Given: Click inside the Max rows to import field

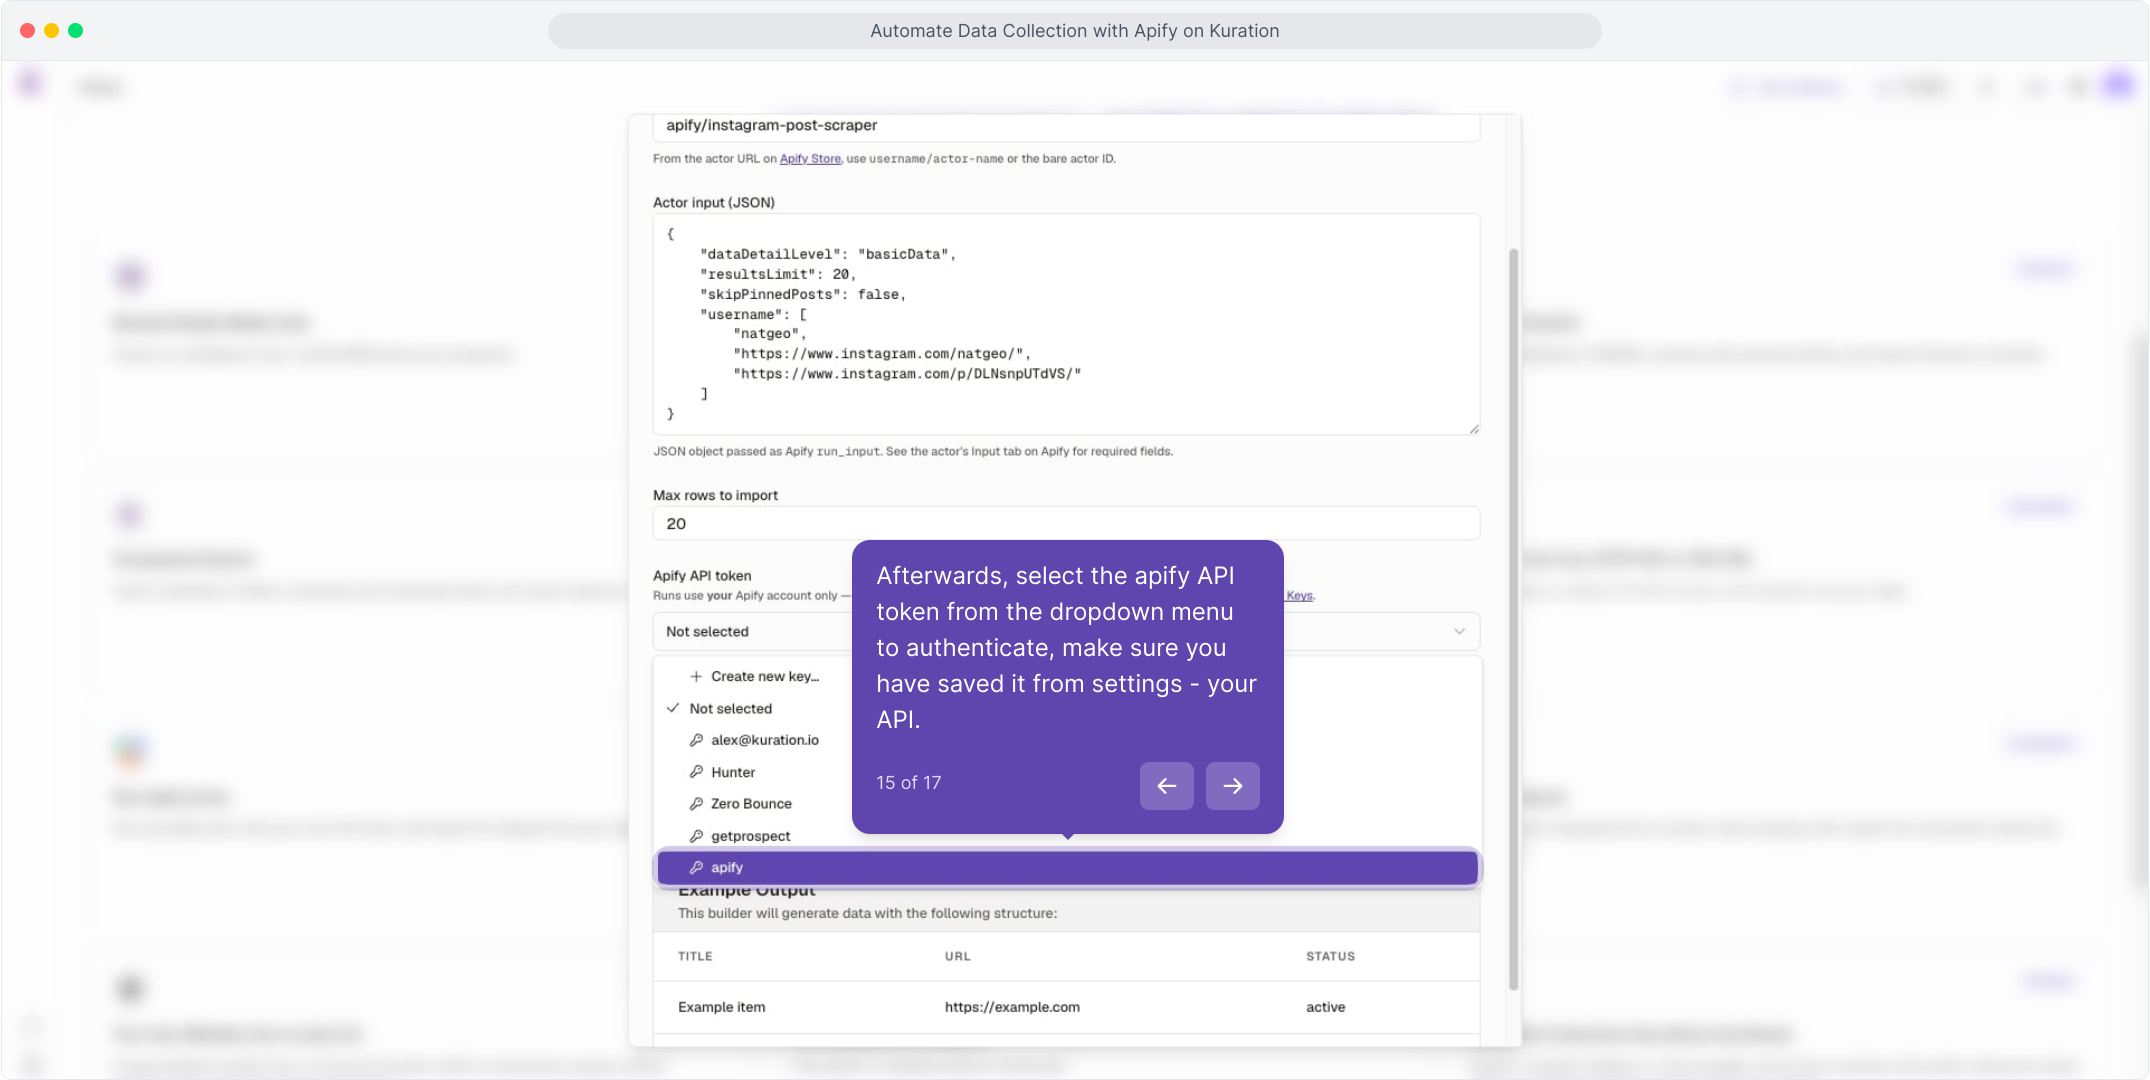Looking at the screenshot, I should pyautogui.click(x=1066, y=524).
